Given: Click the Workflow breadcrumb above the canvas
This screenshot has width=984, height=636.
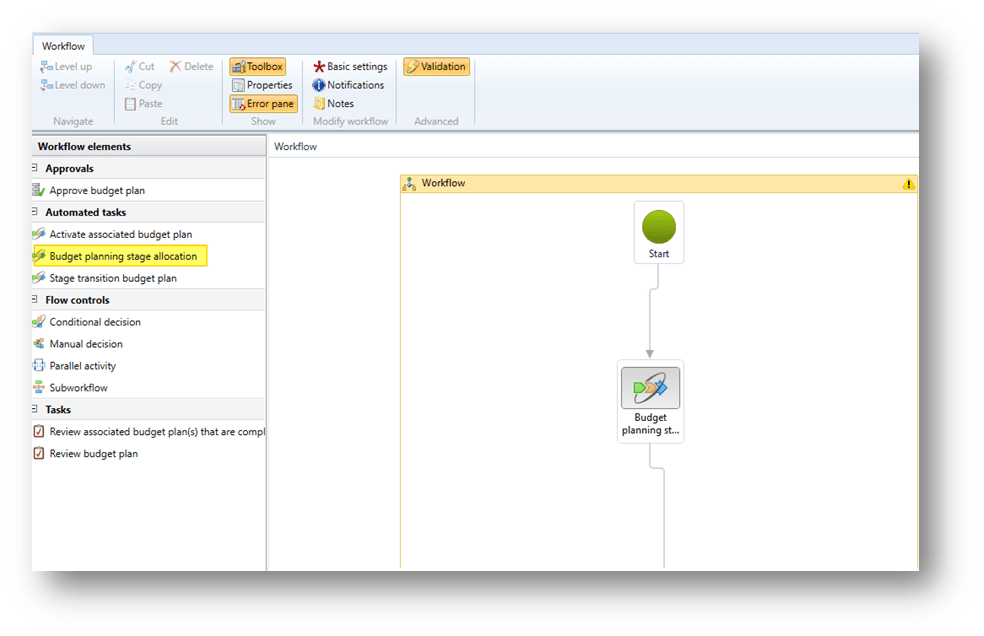Looking at the screenshot, I should (295, 147).
